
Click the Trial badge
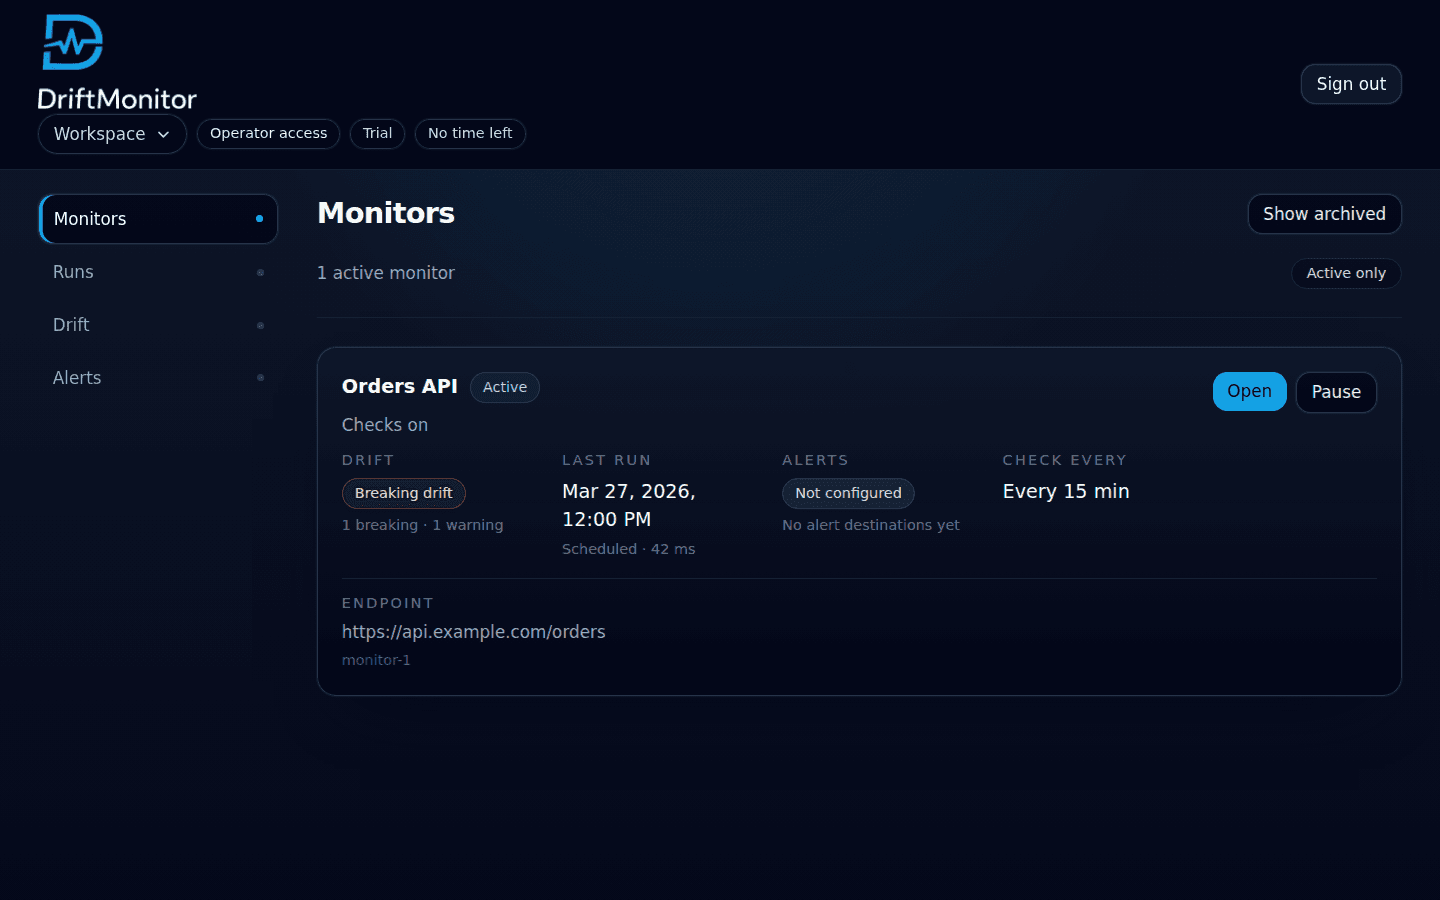[377, 133]
